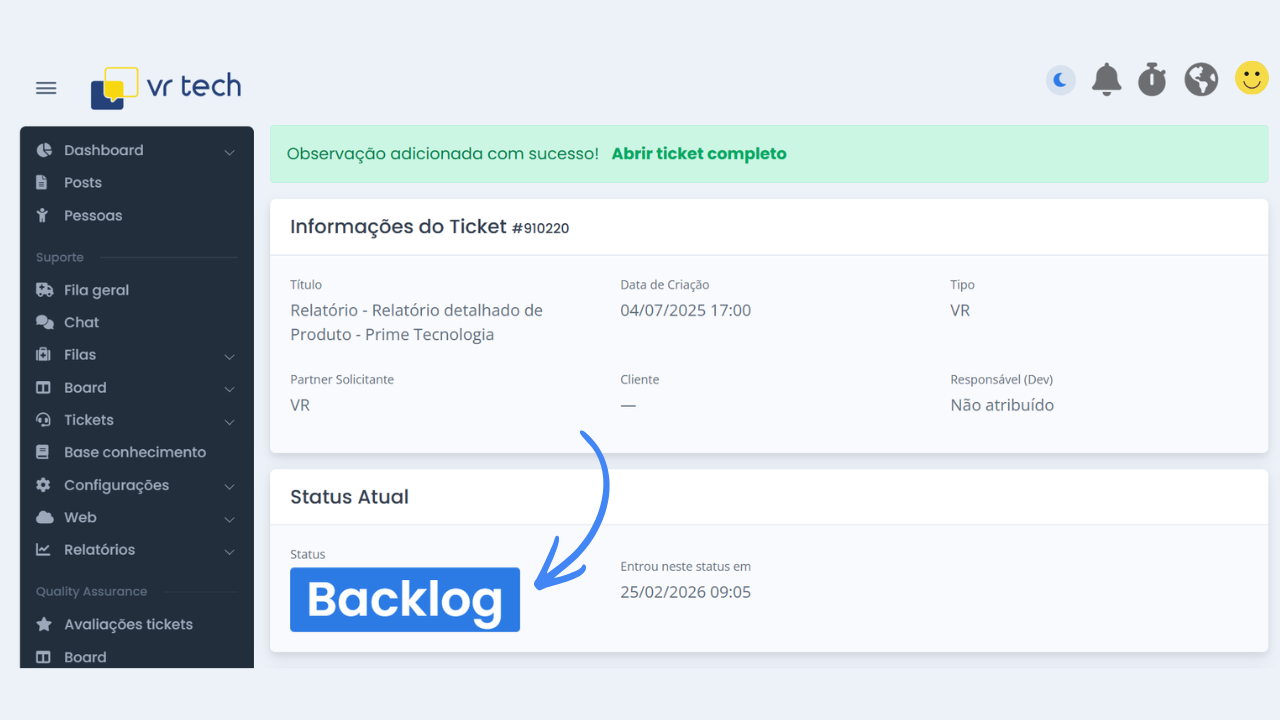1280x720 pixels.
Task: Open Posts in the sidebar
Action: 83,183
